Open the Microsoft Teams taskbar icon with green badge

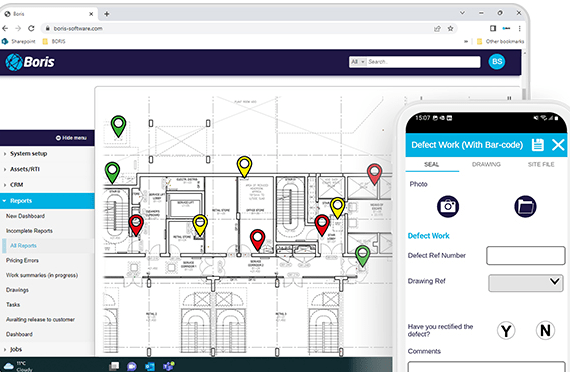click(168, 366)
